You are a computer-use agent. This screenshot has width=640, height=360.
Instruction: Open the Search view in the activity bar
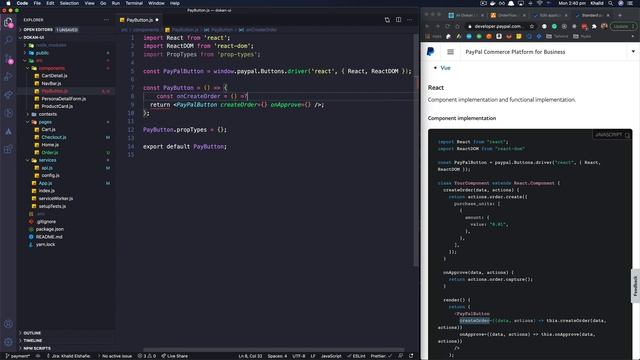tap(8, 40)
